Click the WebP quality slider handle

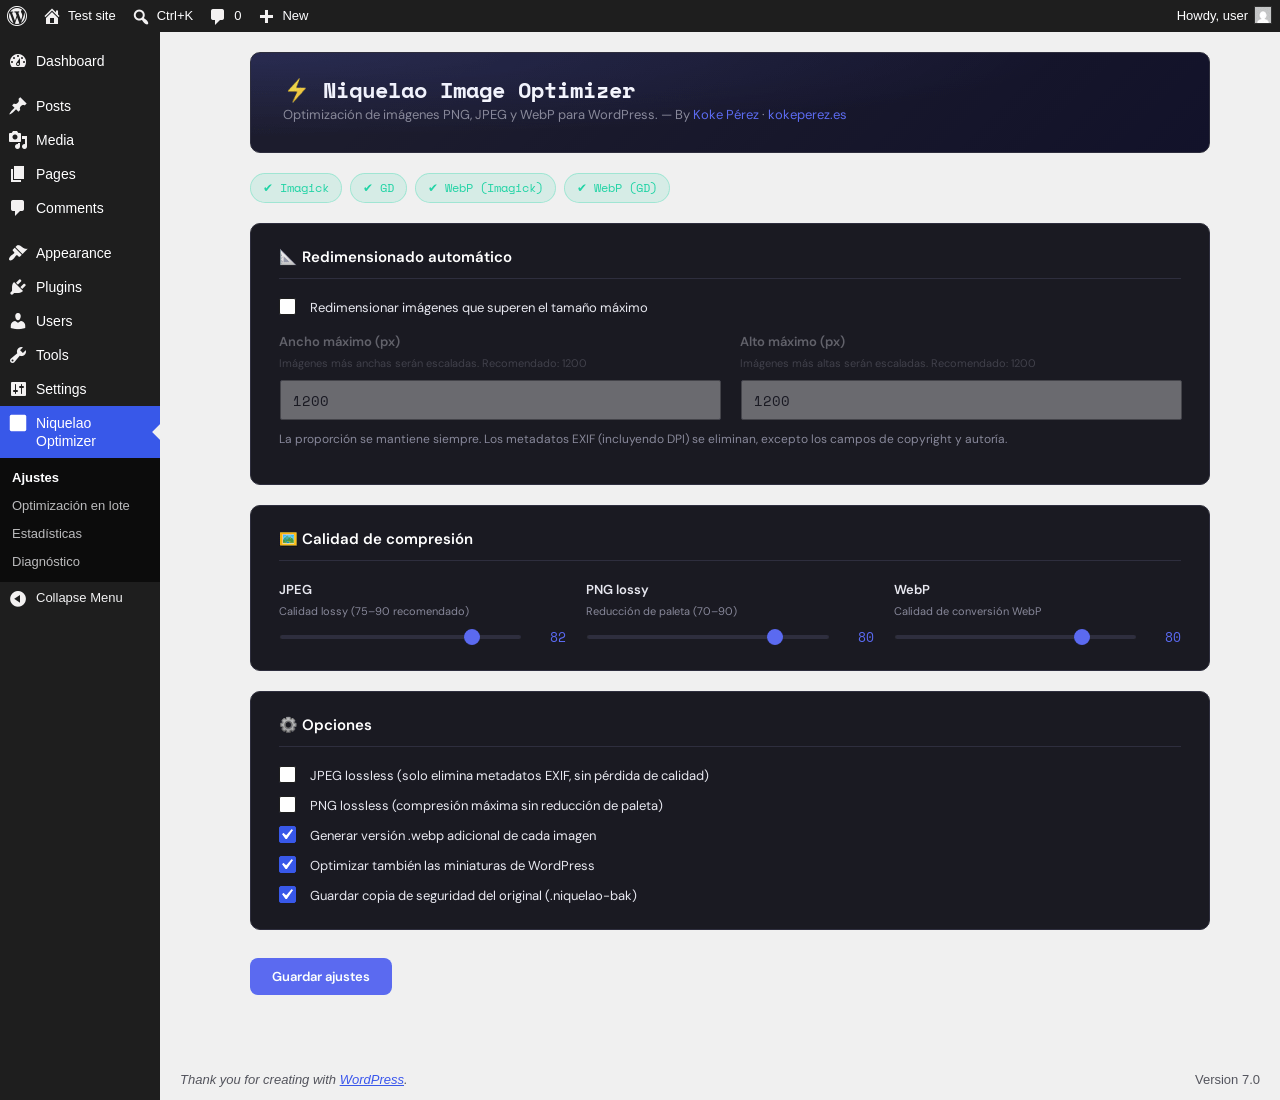point(1082,637)
